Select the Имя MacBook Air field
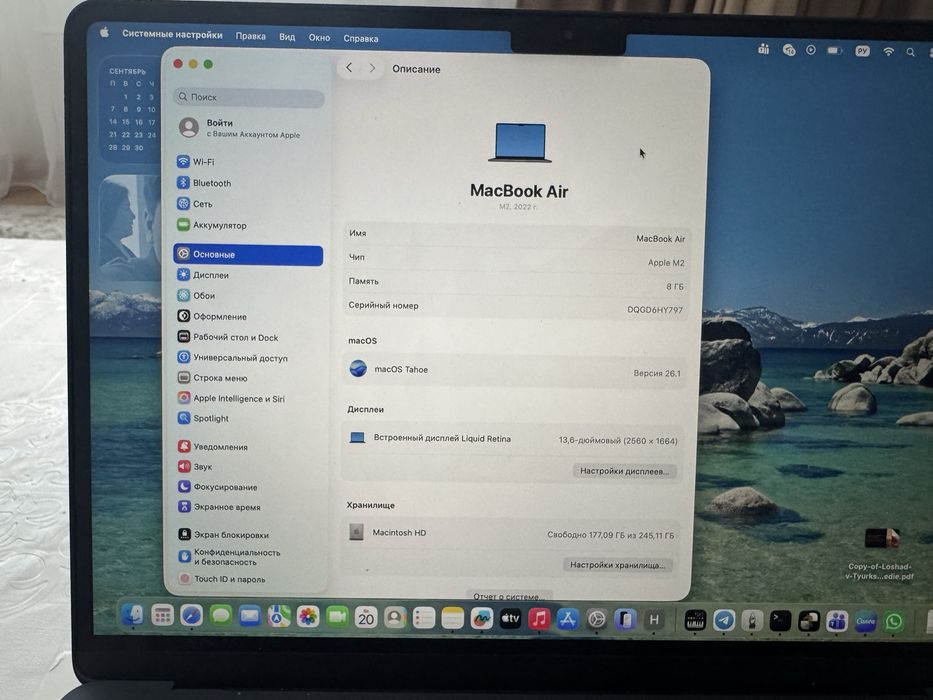 (516, 236)
